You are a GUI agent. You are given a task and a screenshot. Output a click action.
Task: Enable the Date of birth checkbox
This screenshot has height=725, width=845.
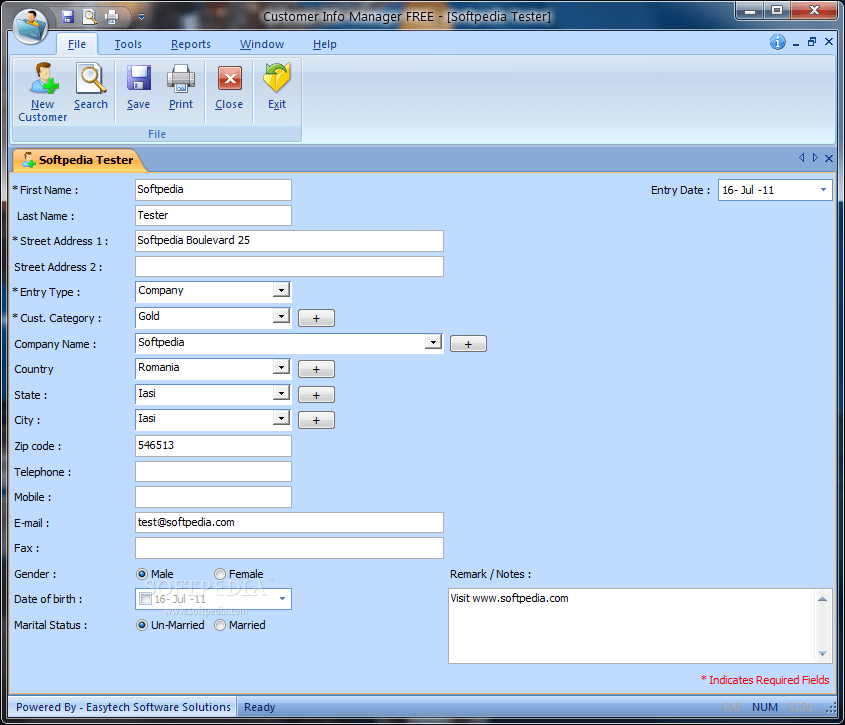coord(146,599)
